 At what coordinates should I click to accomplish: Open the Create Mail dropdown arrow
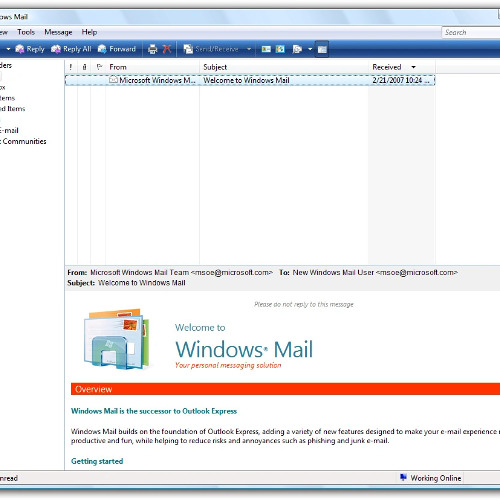pos(8,49)
